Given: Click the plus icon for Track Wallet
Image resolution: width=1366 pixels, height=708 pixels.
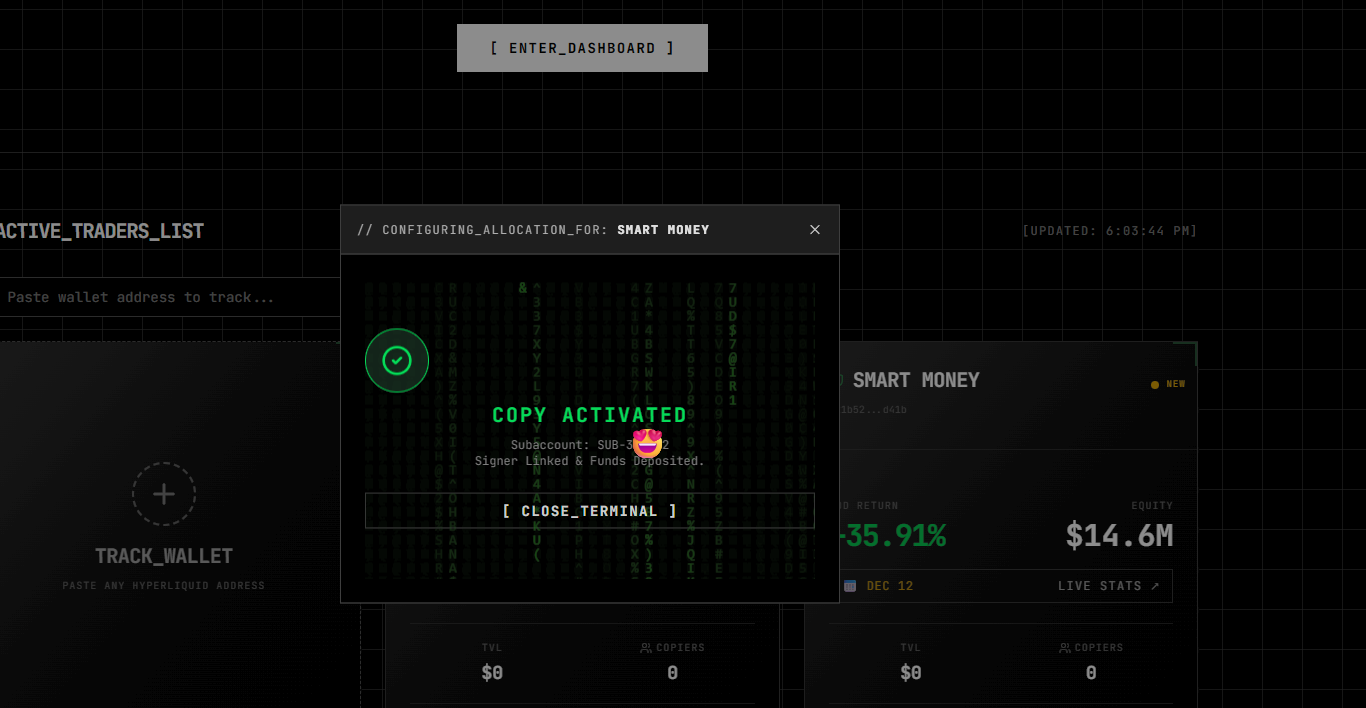Looking at the screenshot, I should (x=164, y=494).
